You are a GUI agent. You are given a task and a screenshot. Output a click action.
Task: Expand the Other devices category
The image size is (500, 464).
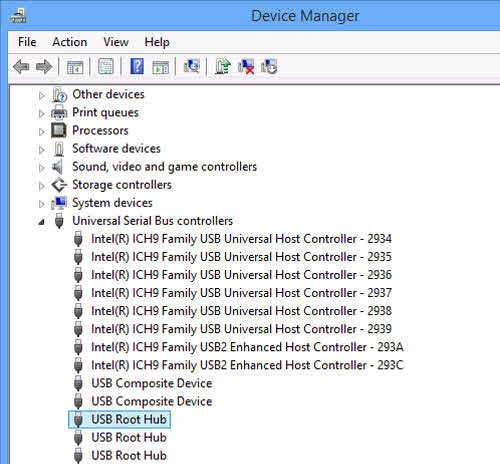click(41, 96)
